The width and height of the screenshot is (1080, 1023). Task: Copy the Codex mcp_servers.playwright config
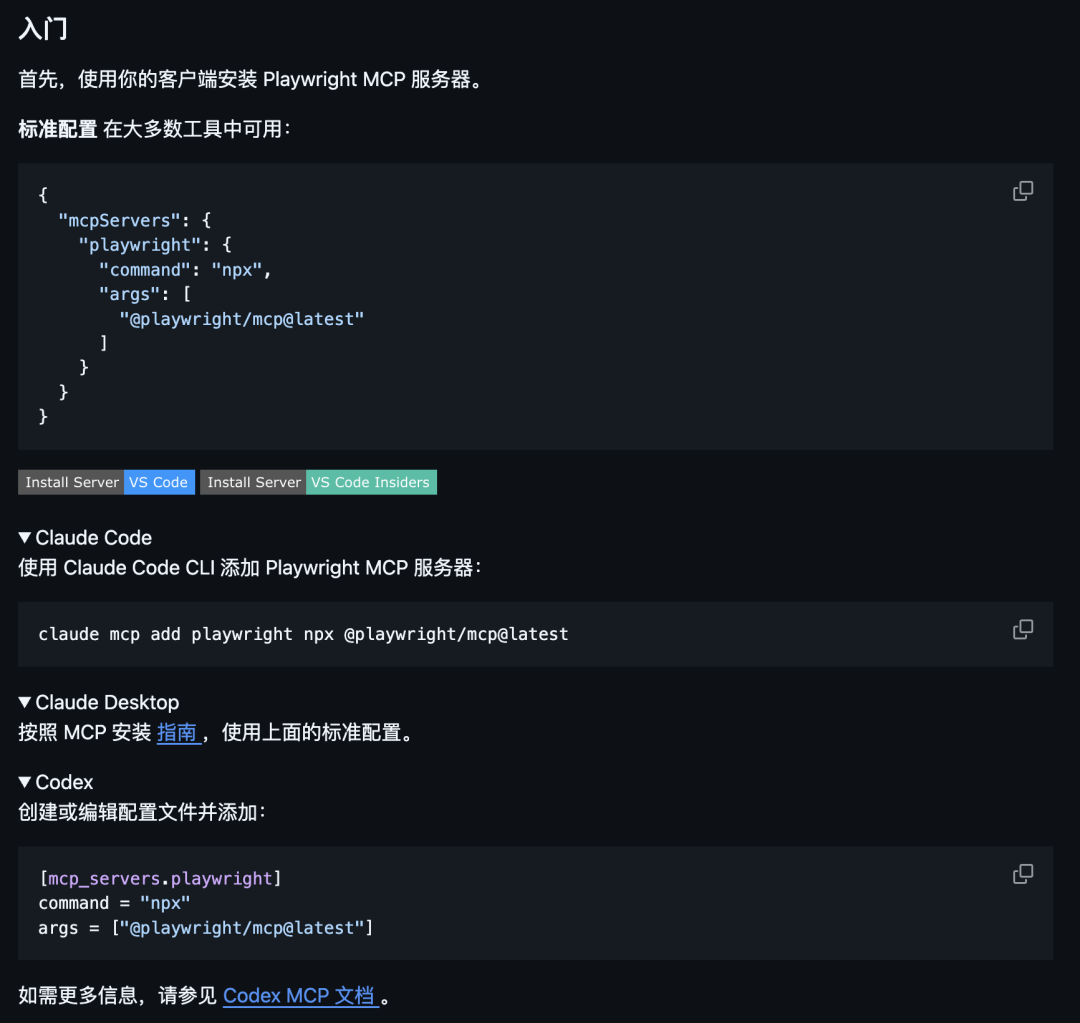click(x=1023, y=874)
